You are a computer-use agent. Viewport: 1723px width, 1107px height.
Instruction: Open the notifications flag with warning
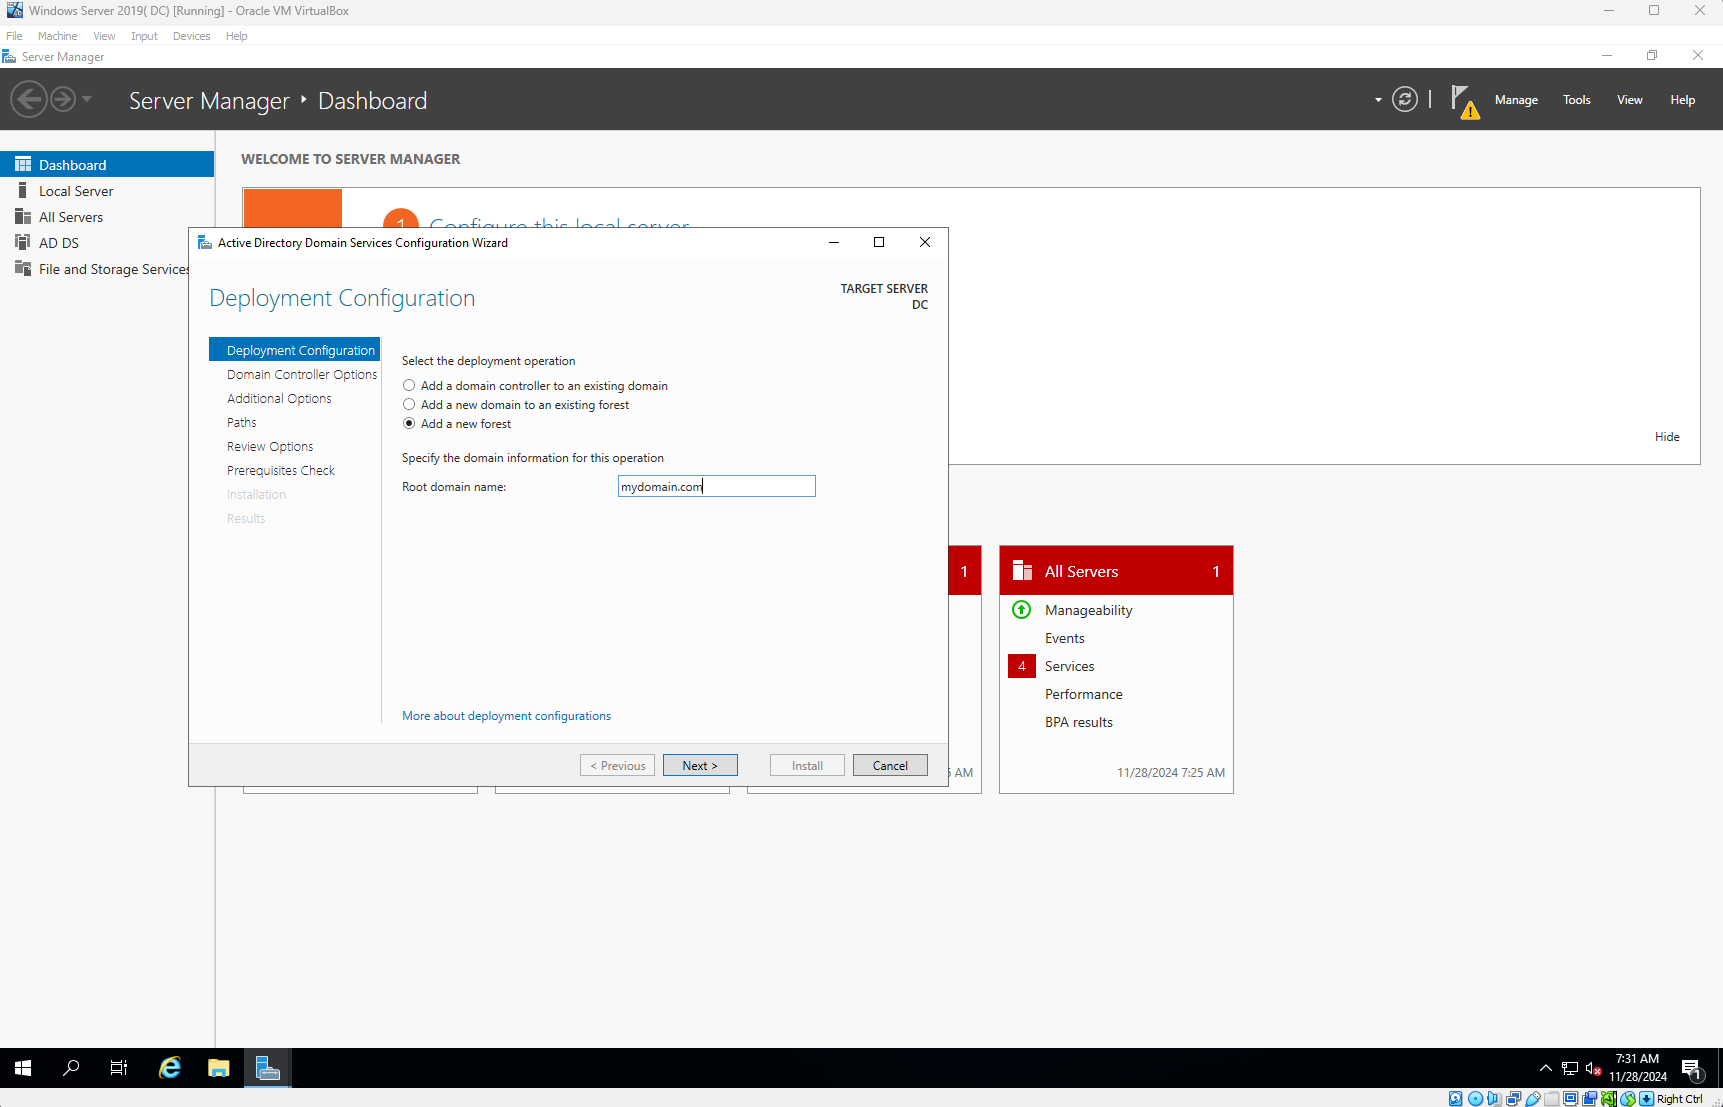coord(1465,101)
